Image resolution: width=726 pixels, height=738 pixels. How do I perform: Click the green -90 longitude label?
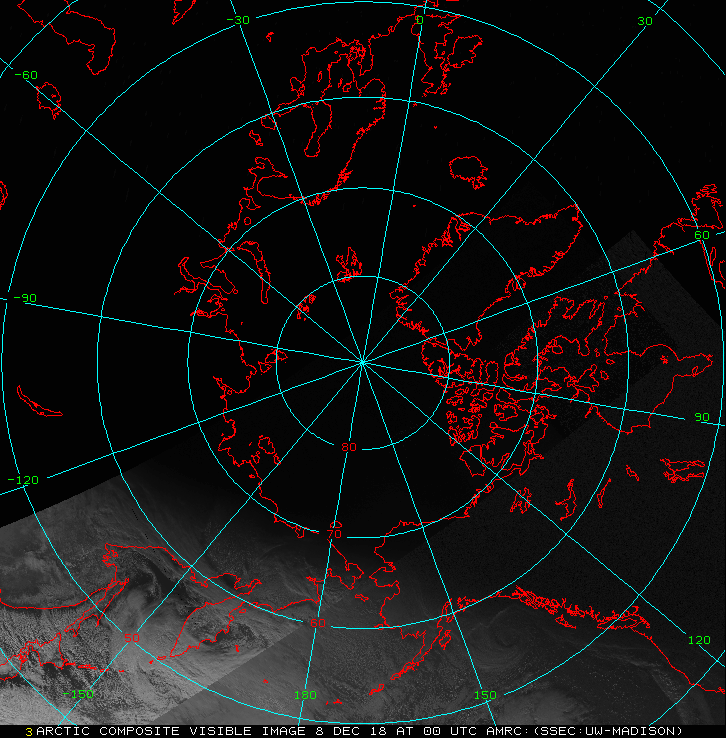point(25,298)
